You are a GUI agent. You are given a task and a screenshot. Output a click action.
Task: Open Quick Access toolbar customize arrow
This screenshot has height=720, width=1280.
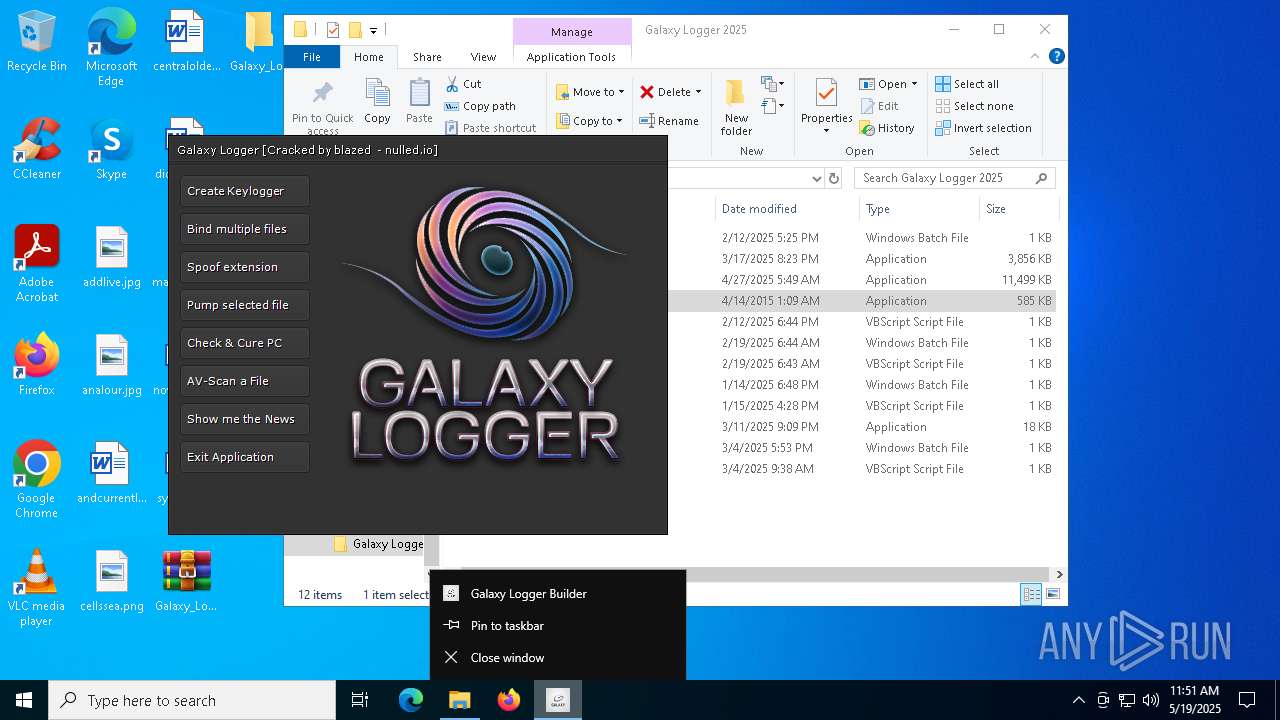tap(373, 31)
